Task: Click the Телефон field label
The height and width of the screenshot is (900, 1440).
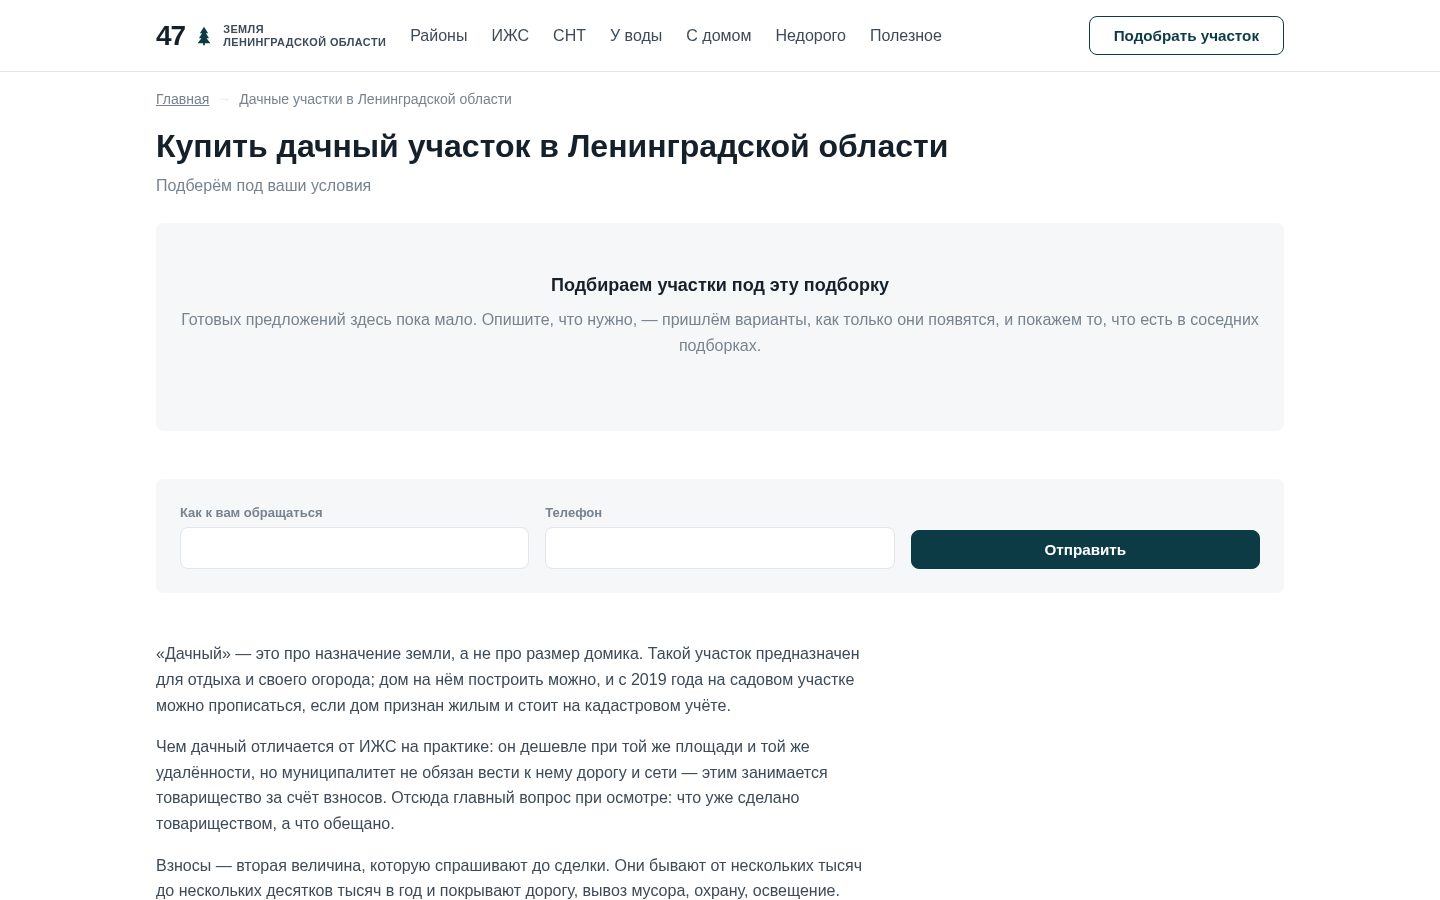Action: 573,512
